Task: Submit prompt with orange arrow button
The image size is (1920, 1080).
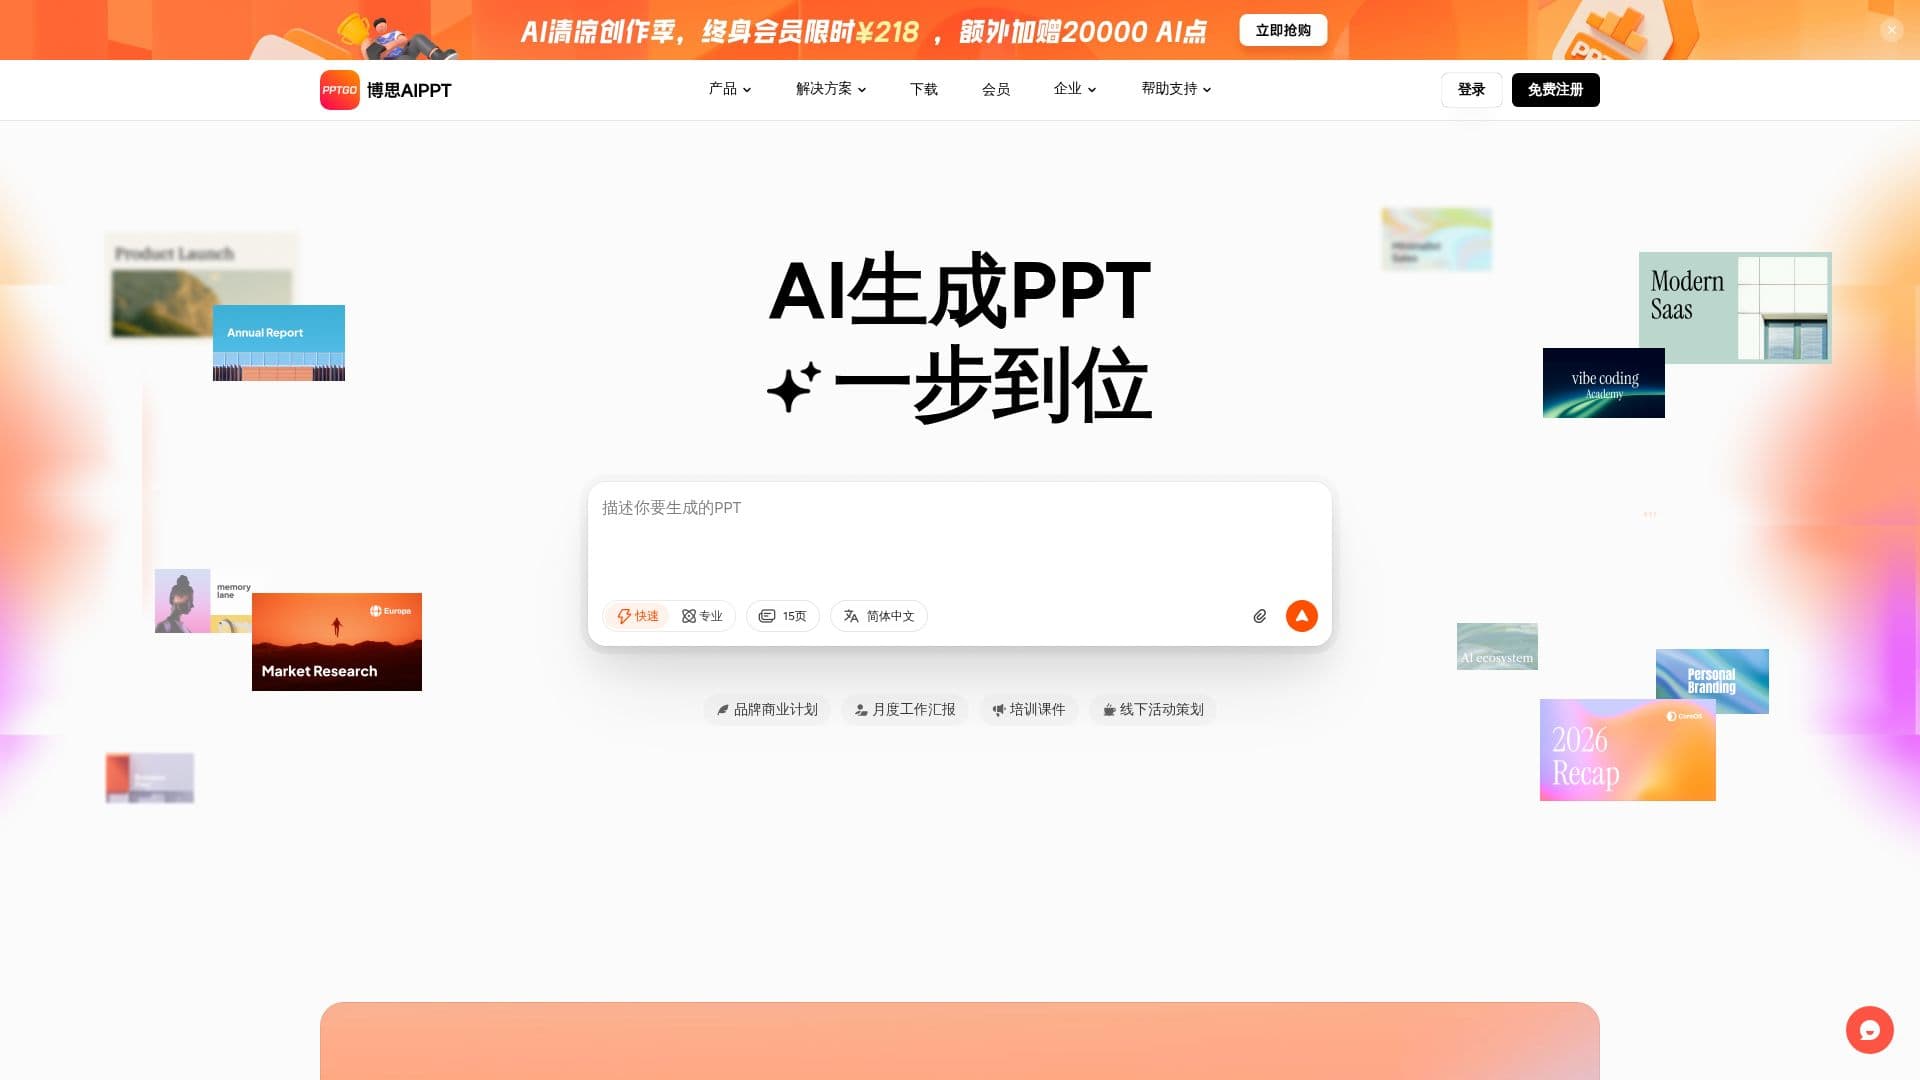Action: pyautogui.click(x=1302, y=616)
